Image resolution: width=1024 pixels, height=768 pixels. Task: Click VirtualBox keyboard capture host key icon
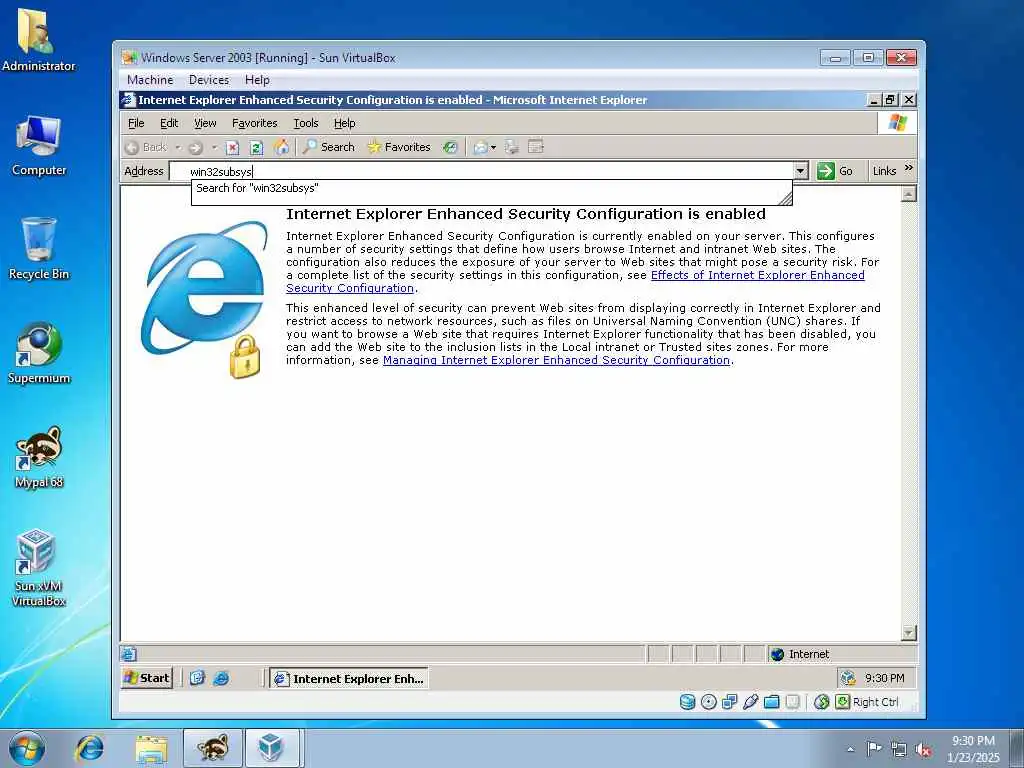(842, 702)
